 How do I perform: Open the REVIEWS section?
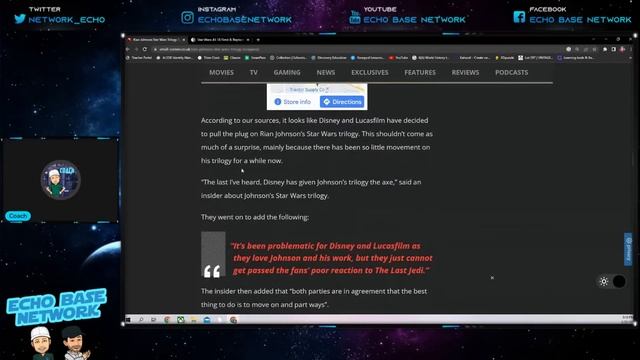click(x=465, y=72)
